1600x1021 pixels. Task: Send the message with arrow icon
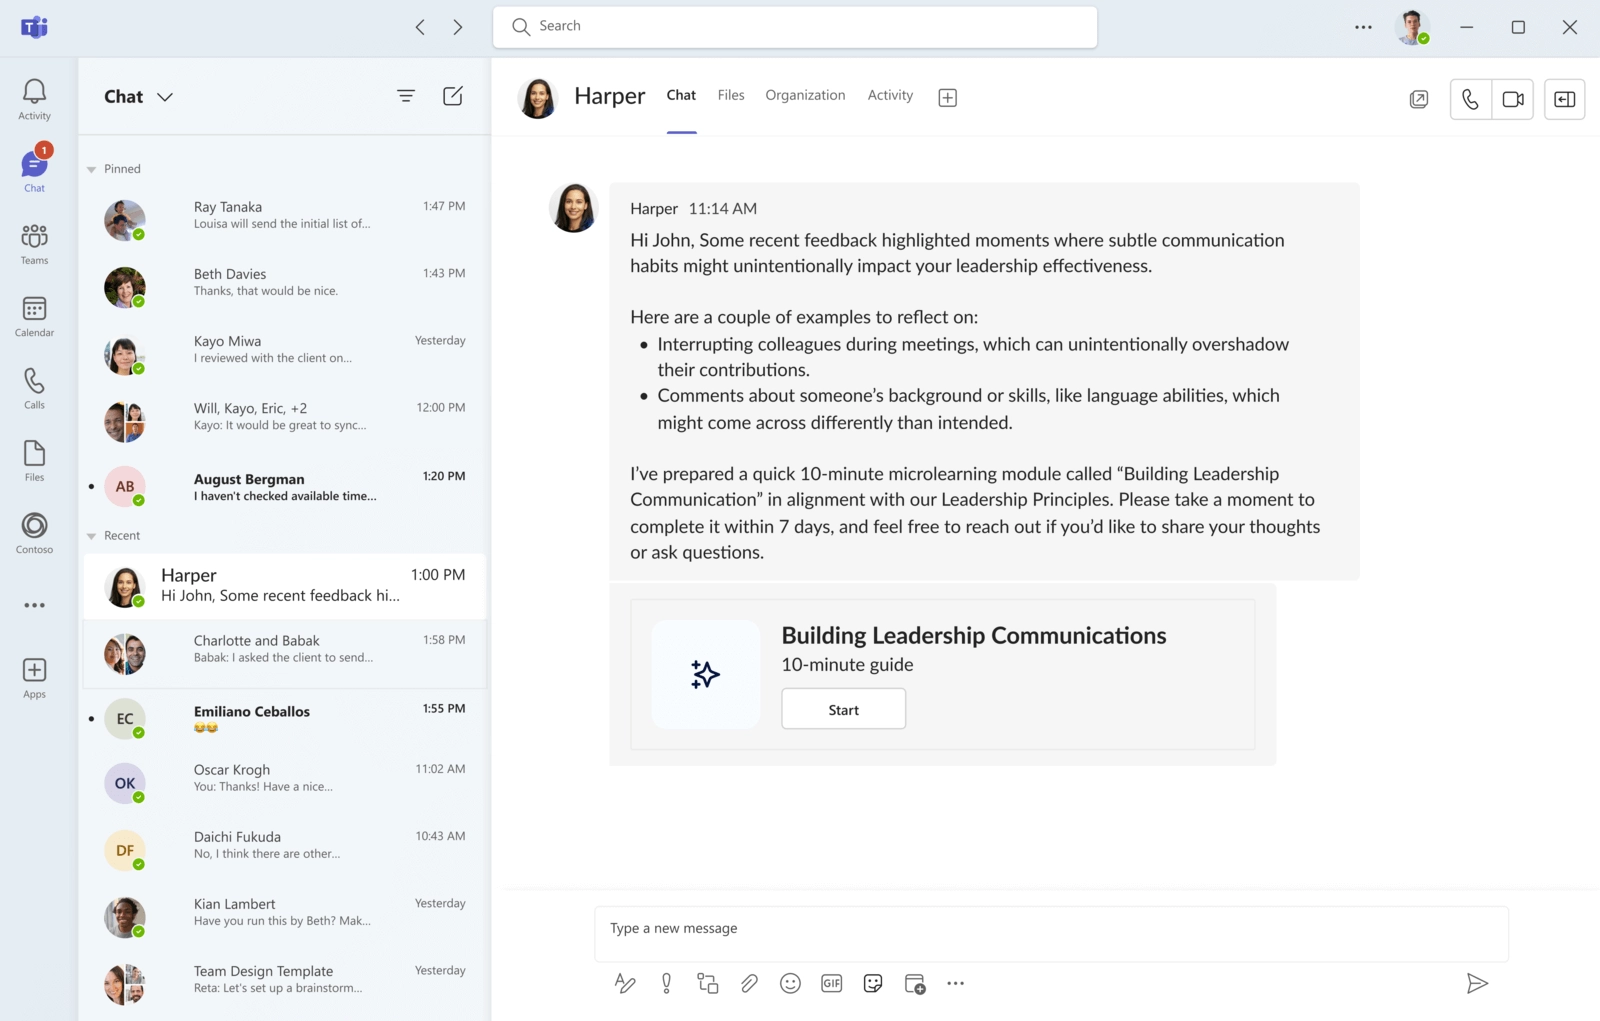(x=1476, y=984)
